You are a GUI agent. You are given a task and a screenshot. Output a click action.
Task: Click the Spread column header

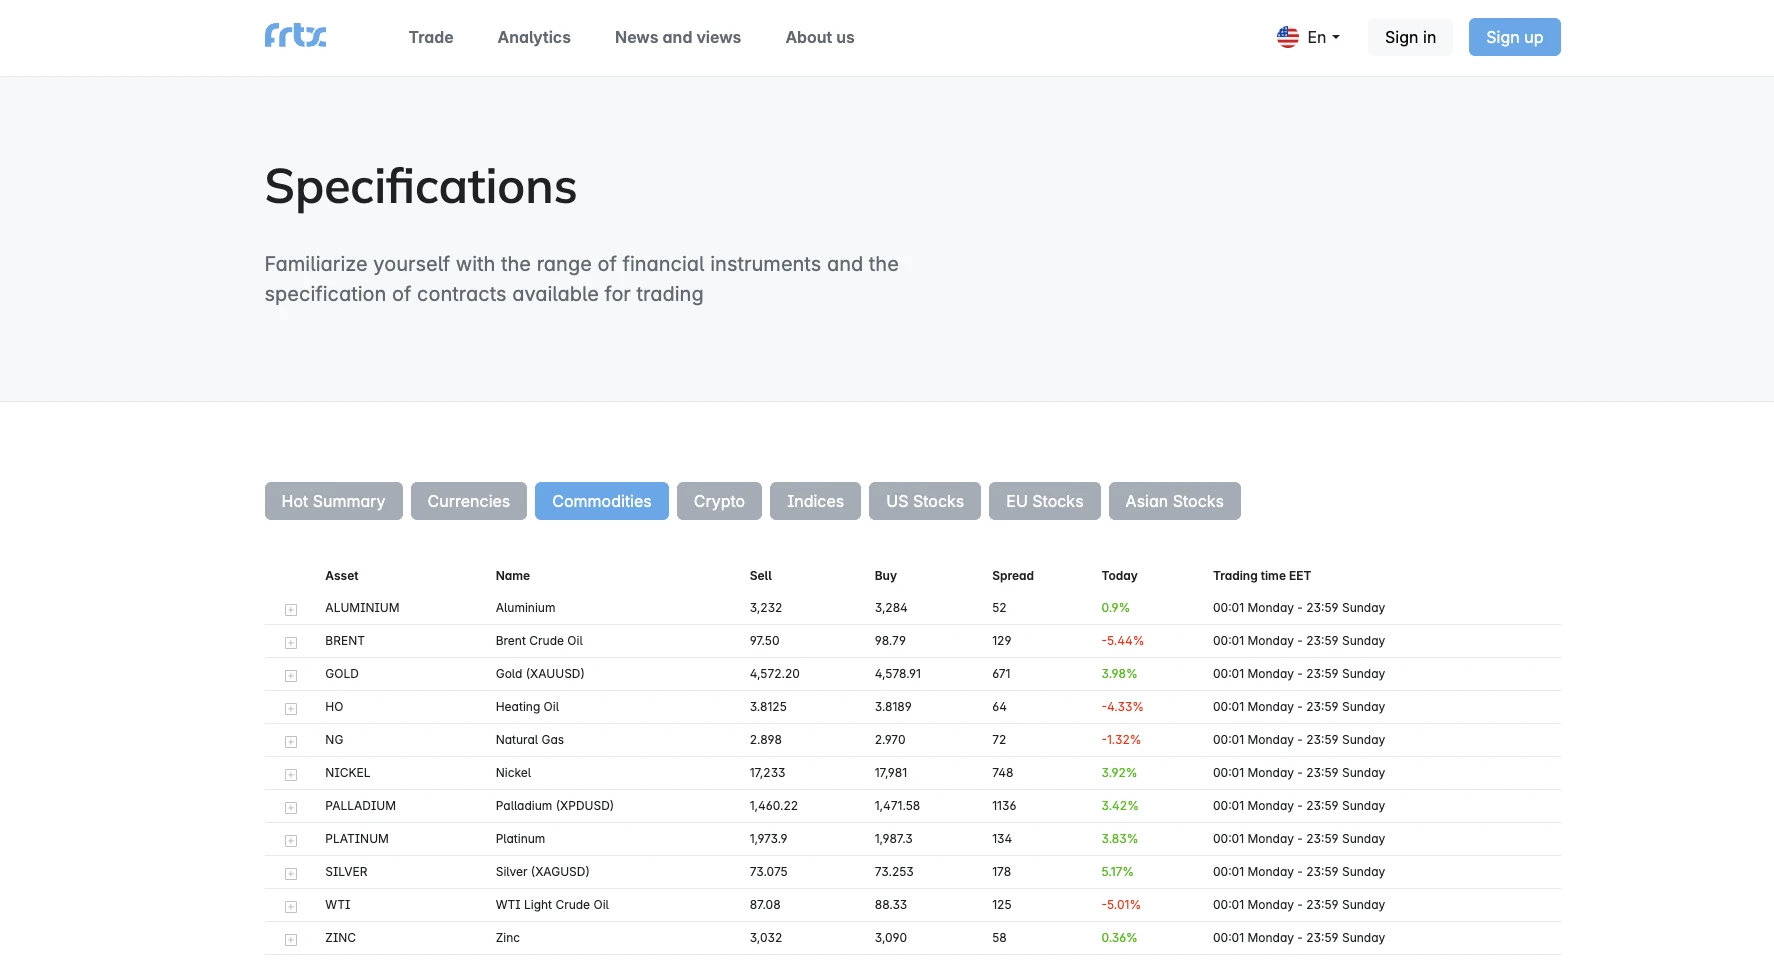click(1012, 576)
